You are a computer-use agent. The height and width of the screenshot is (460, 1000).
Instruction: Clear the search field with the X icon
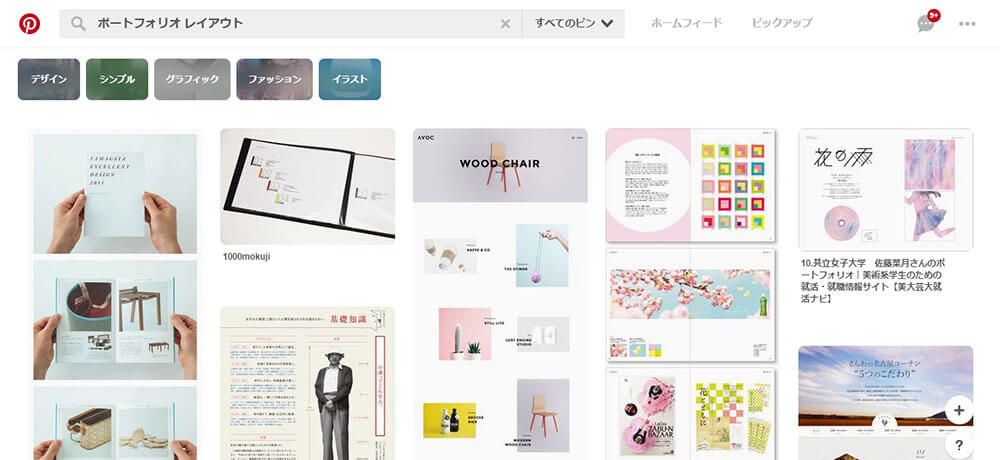505,24
